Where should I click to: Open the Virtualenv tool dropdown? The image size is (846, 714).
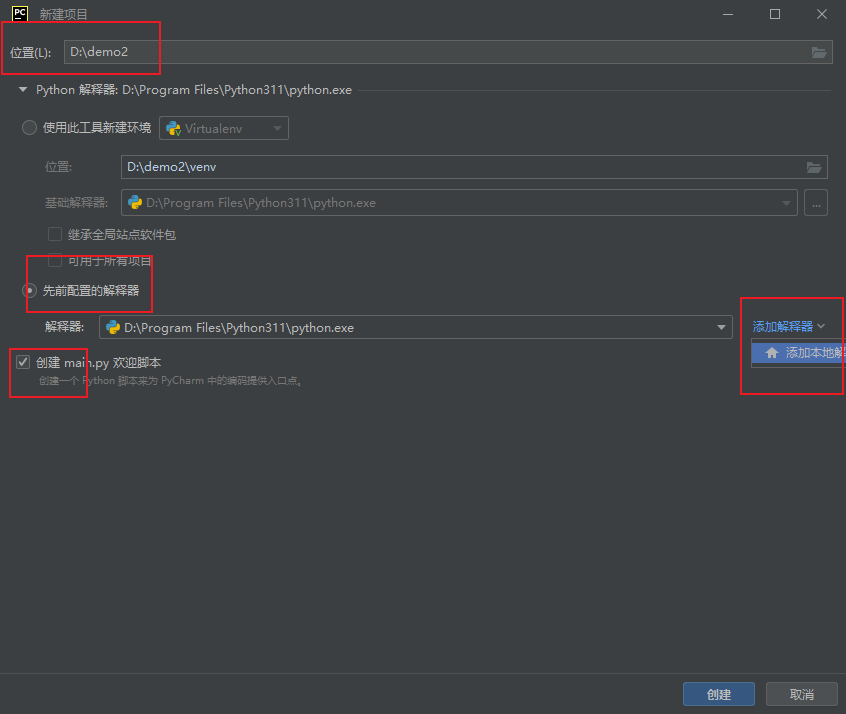click(x=224, y=128)
